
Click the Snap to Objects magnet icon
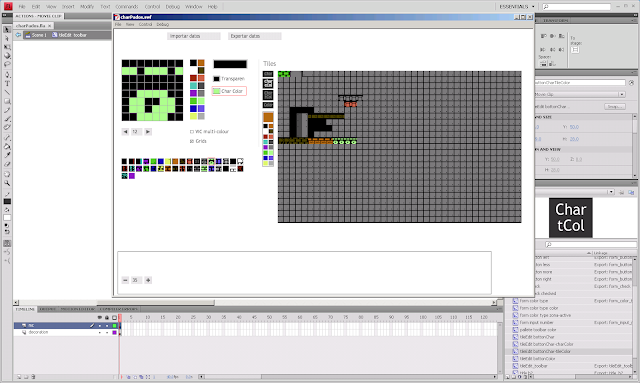pyautogui.click(x=7, y=243)
